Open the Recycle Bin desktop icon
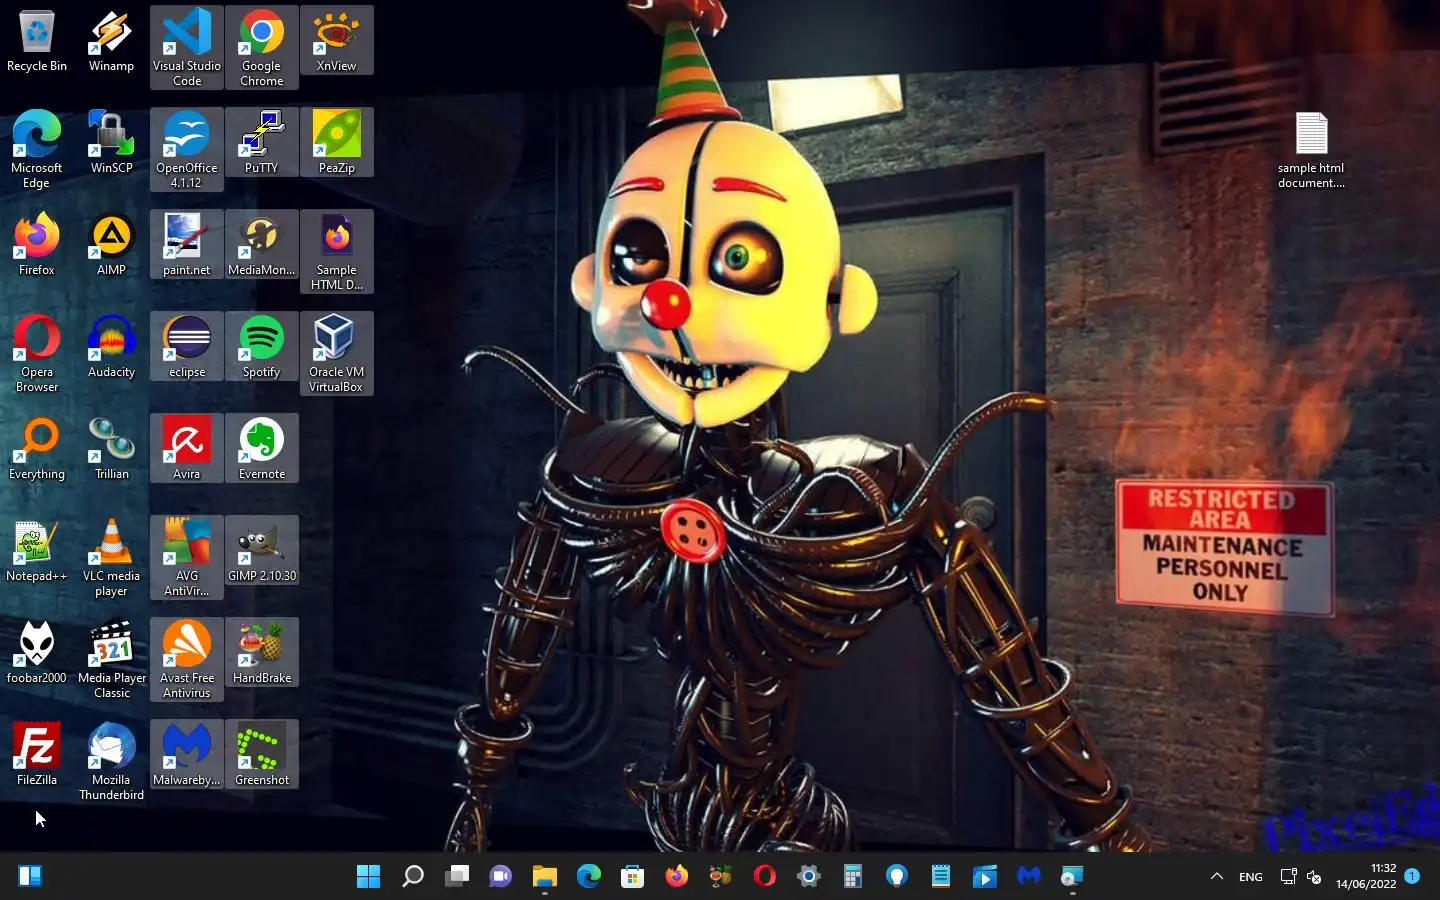This screenshot has width=1440, height=900. click(37, 42)
